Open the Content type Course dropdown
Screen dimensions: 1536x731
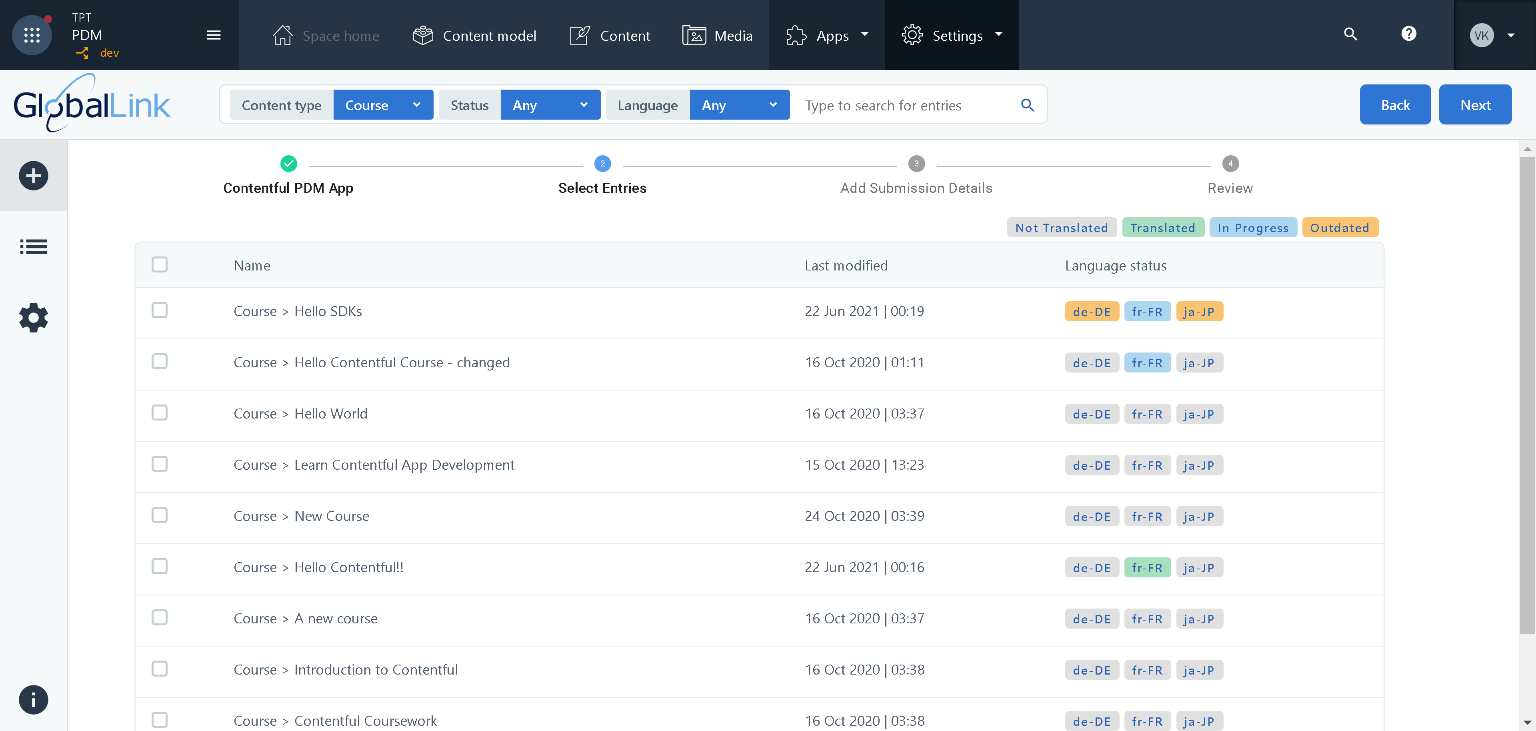click(x=383, y=105)
